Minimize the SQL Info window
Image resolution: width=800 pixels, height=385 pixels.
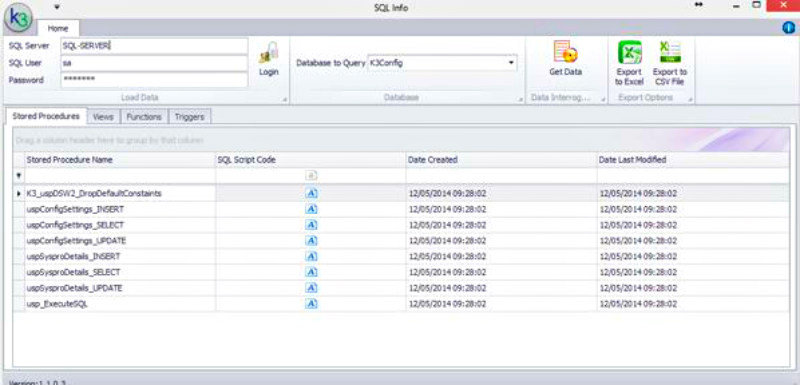[x=737, y=6]
